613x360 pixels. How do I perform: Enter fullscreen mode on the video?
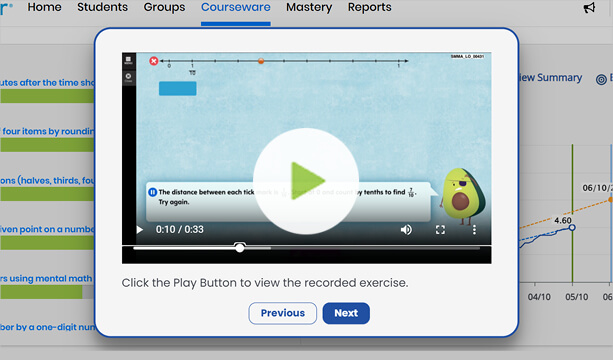click(440, 230)
